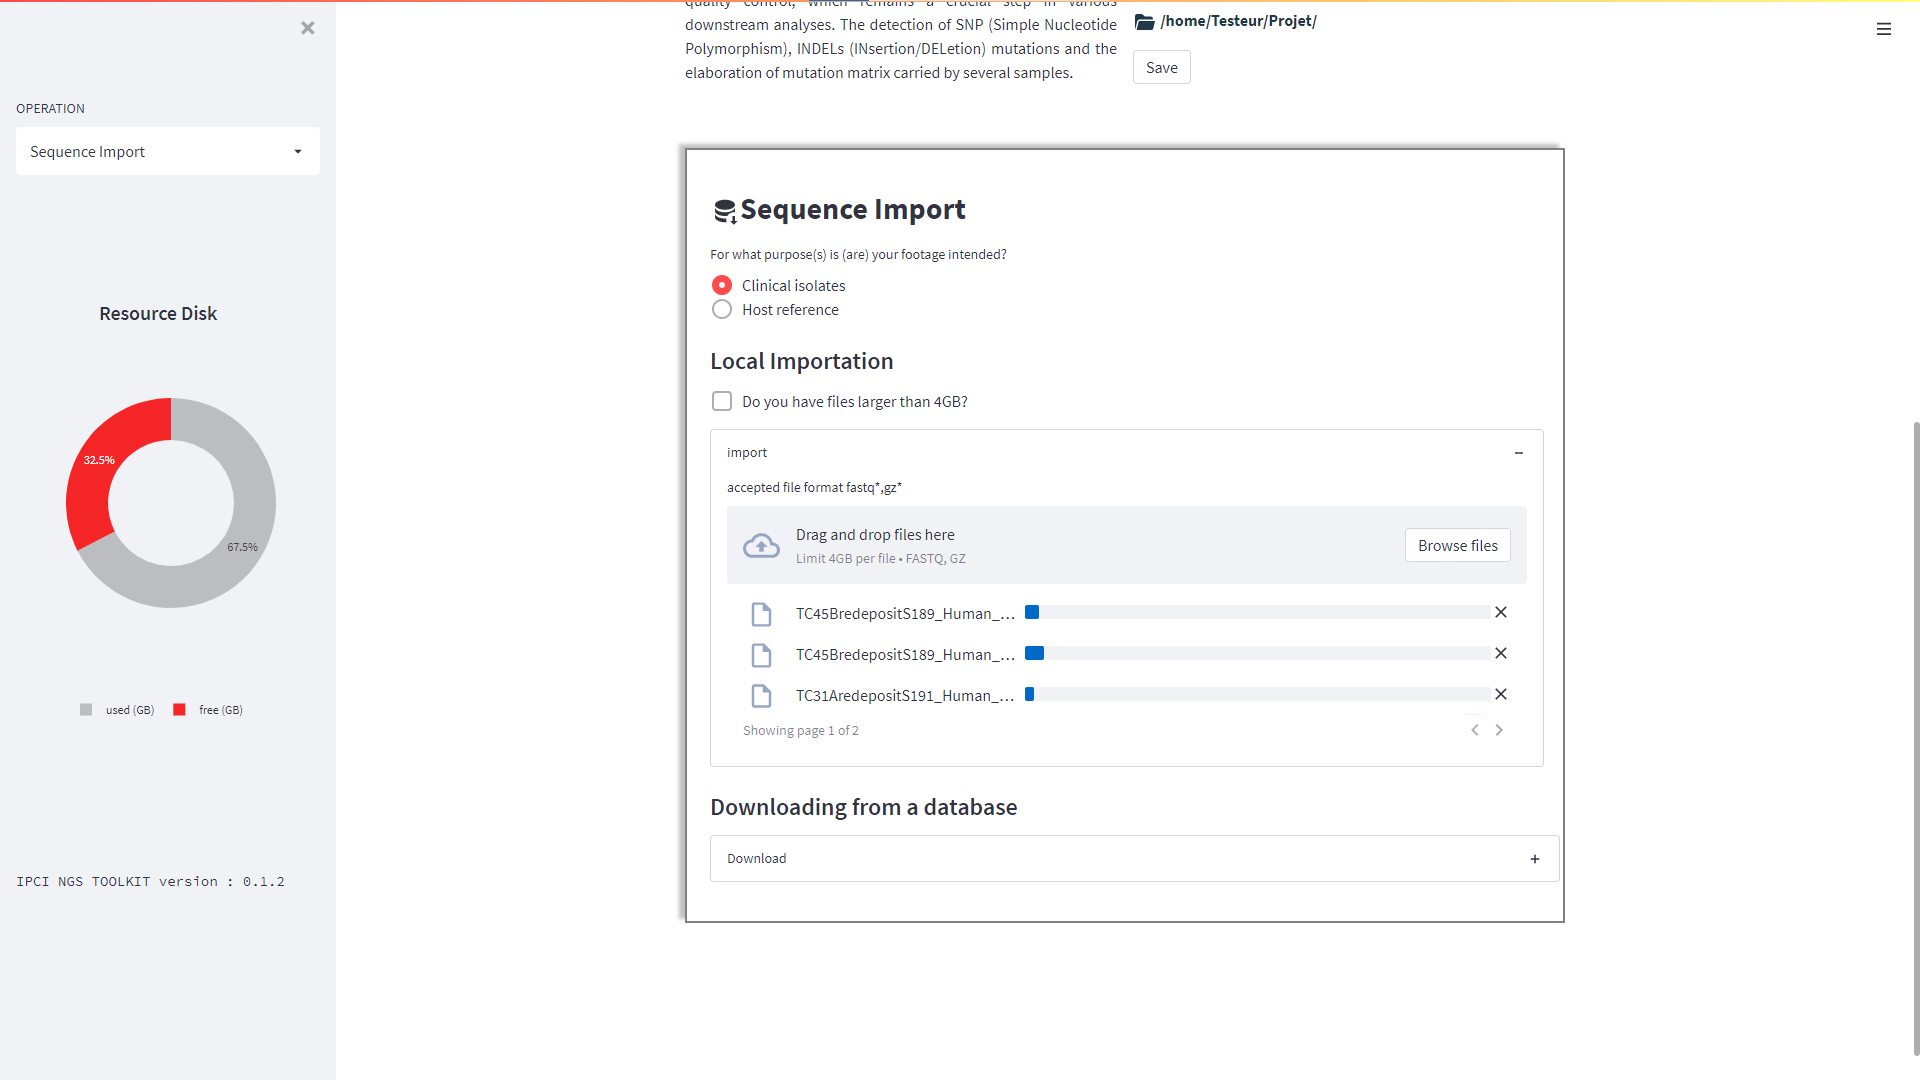Click the OPERATION label in sidebar

coord(50,108)
